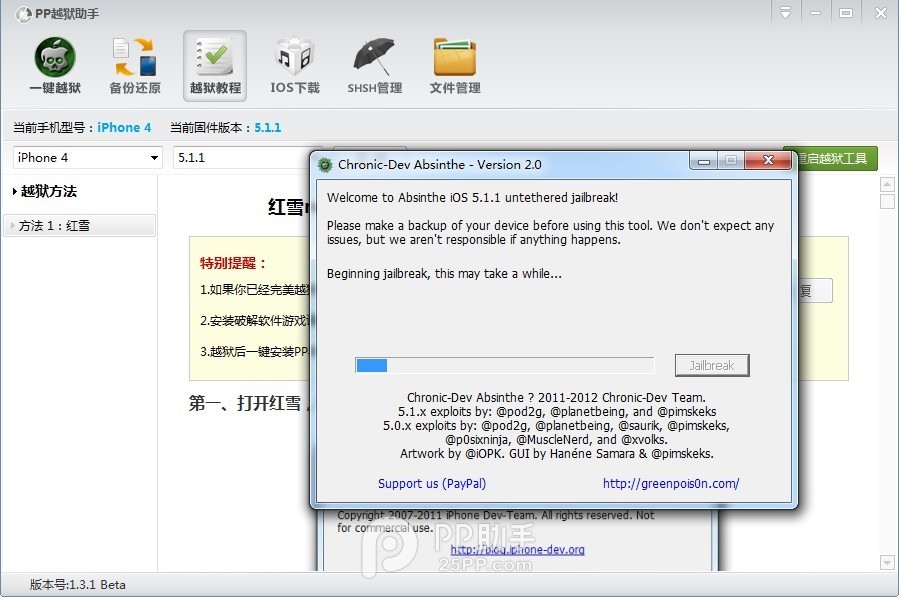
Task: Click the Jailbreak button in Absinthe
Action: (x=712, y=365)
